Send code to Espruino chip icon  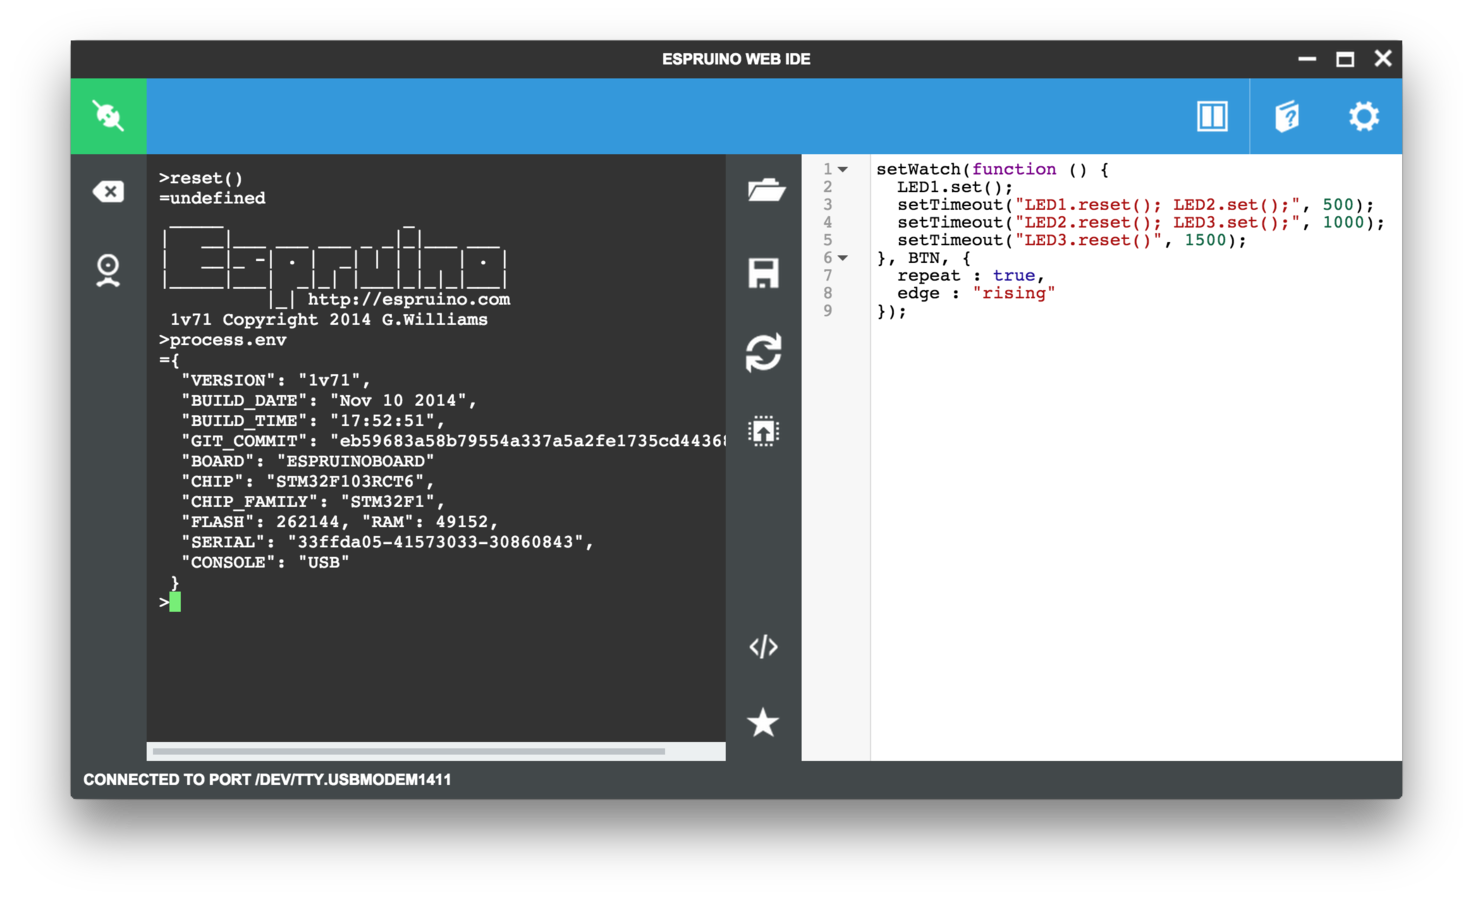coord(763,431)
